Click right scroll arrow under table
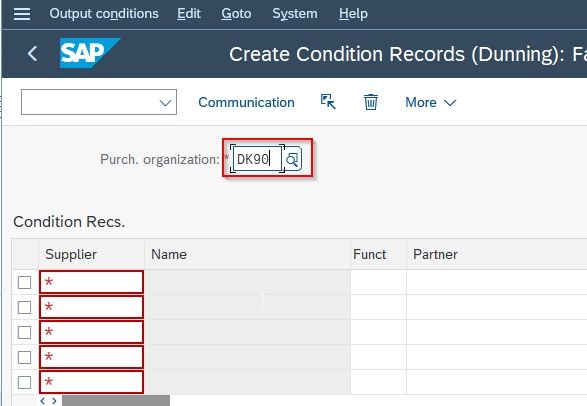 [x=54, y=401]
